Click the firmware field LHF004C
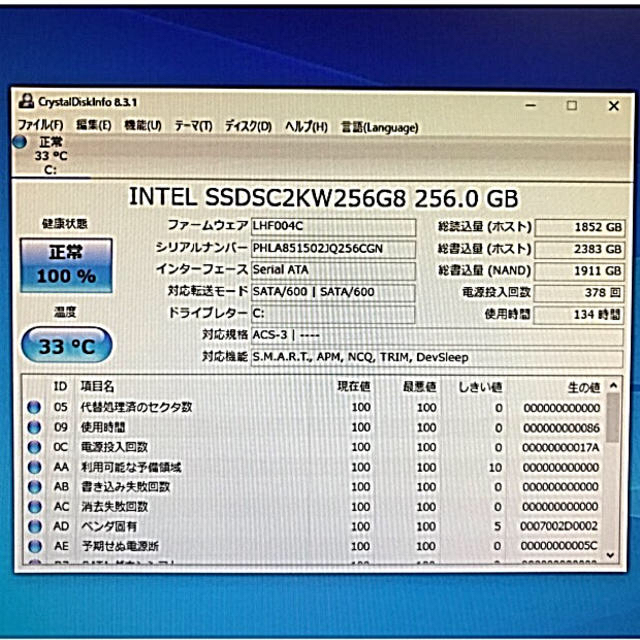The image size is (640, 640). pos(333,227)
